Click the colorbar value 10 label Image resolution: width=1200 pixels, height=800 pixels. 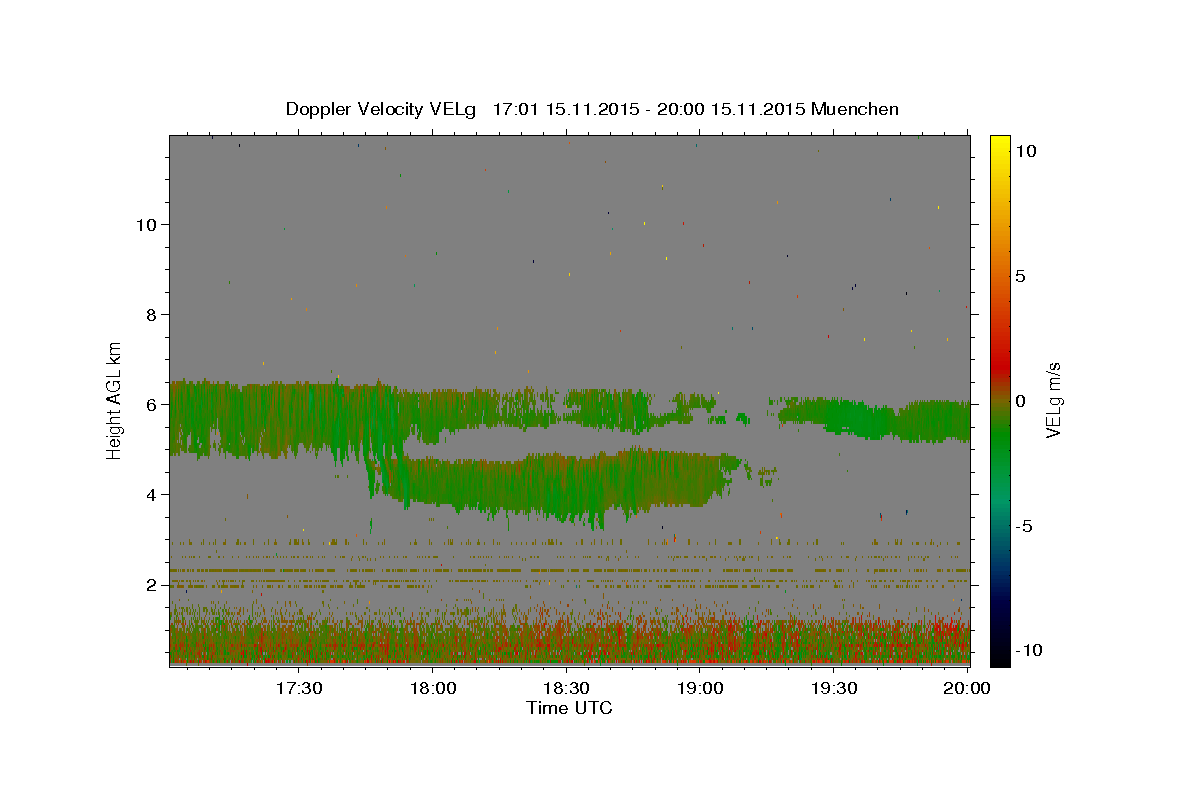coord(1026,150)
